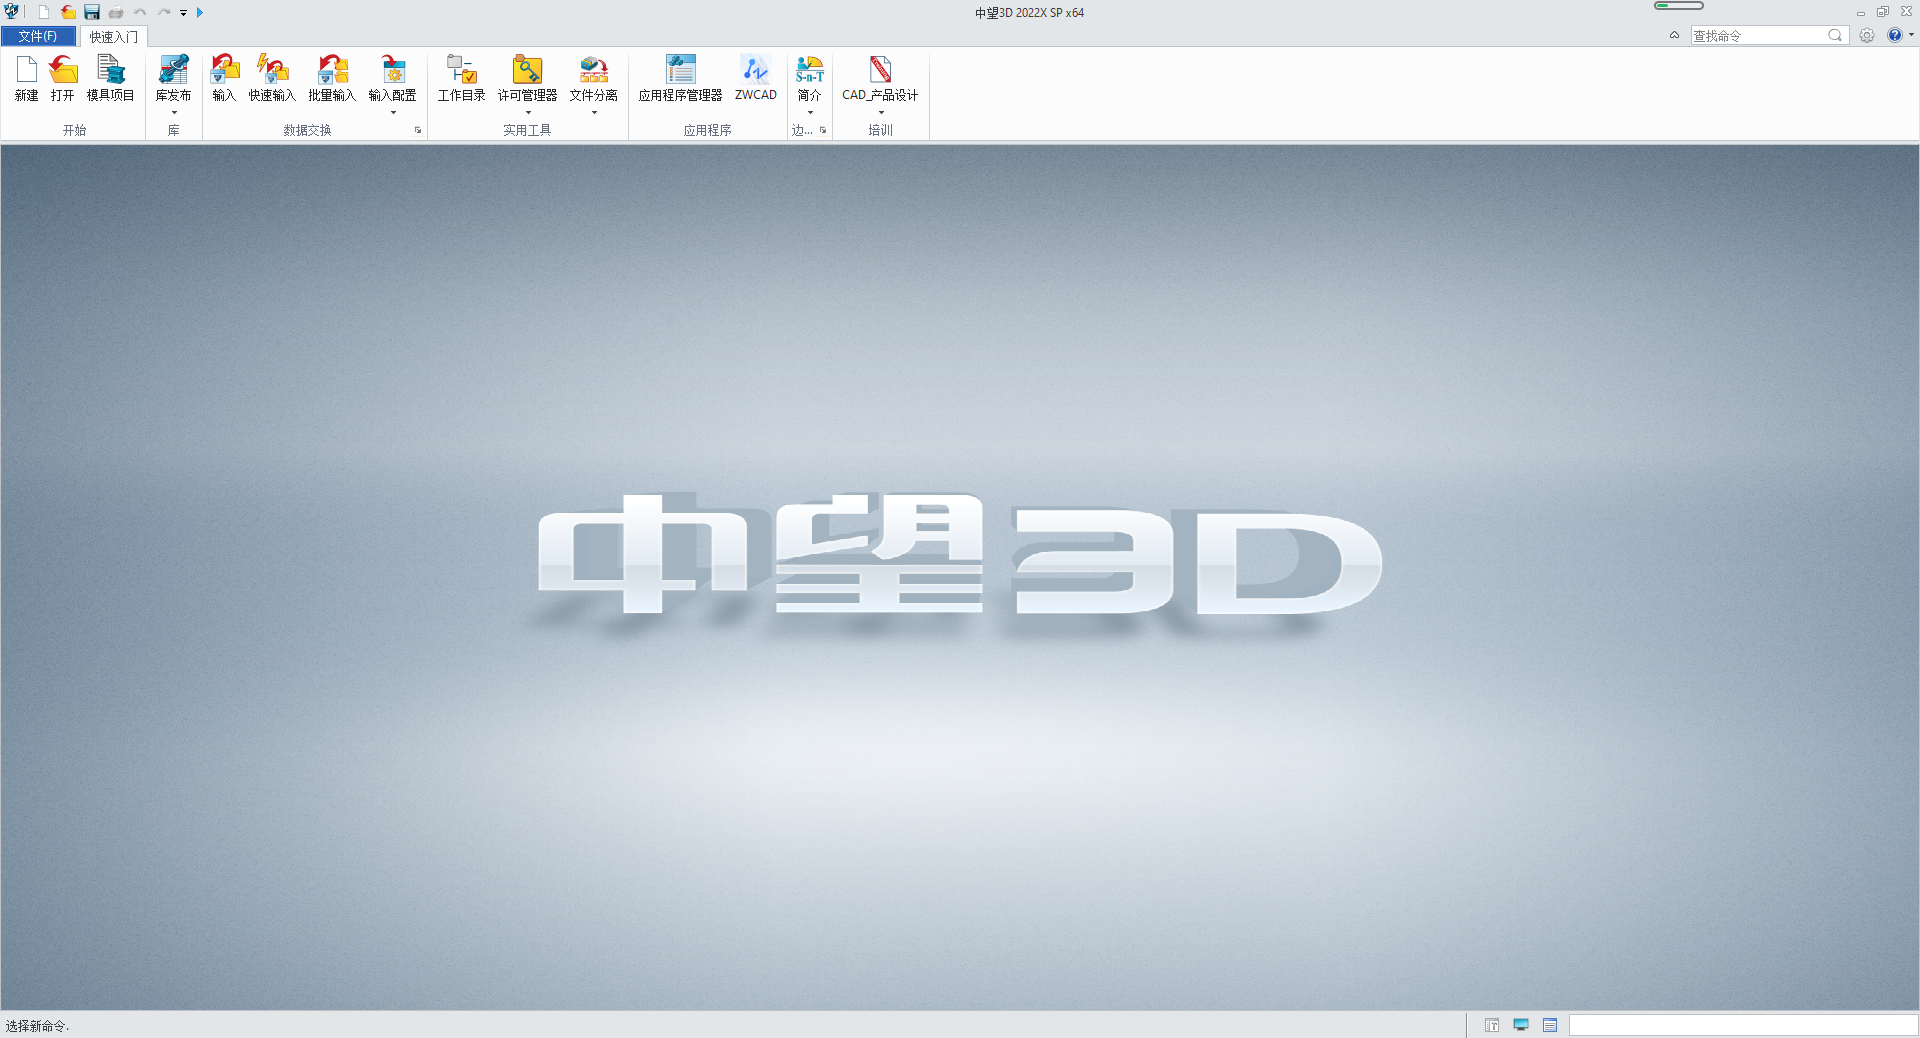
Task: Click the toolbar manager icon in status bar
Action: (x=1492, y=1025)
